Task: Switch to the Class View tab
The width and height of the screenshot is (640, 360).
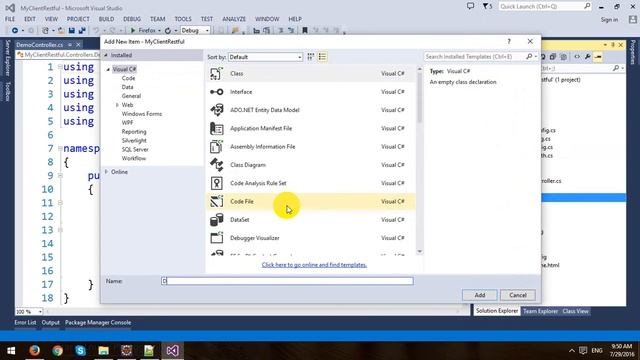Action: click(x=575, y=311)
